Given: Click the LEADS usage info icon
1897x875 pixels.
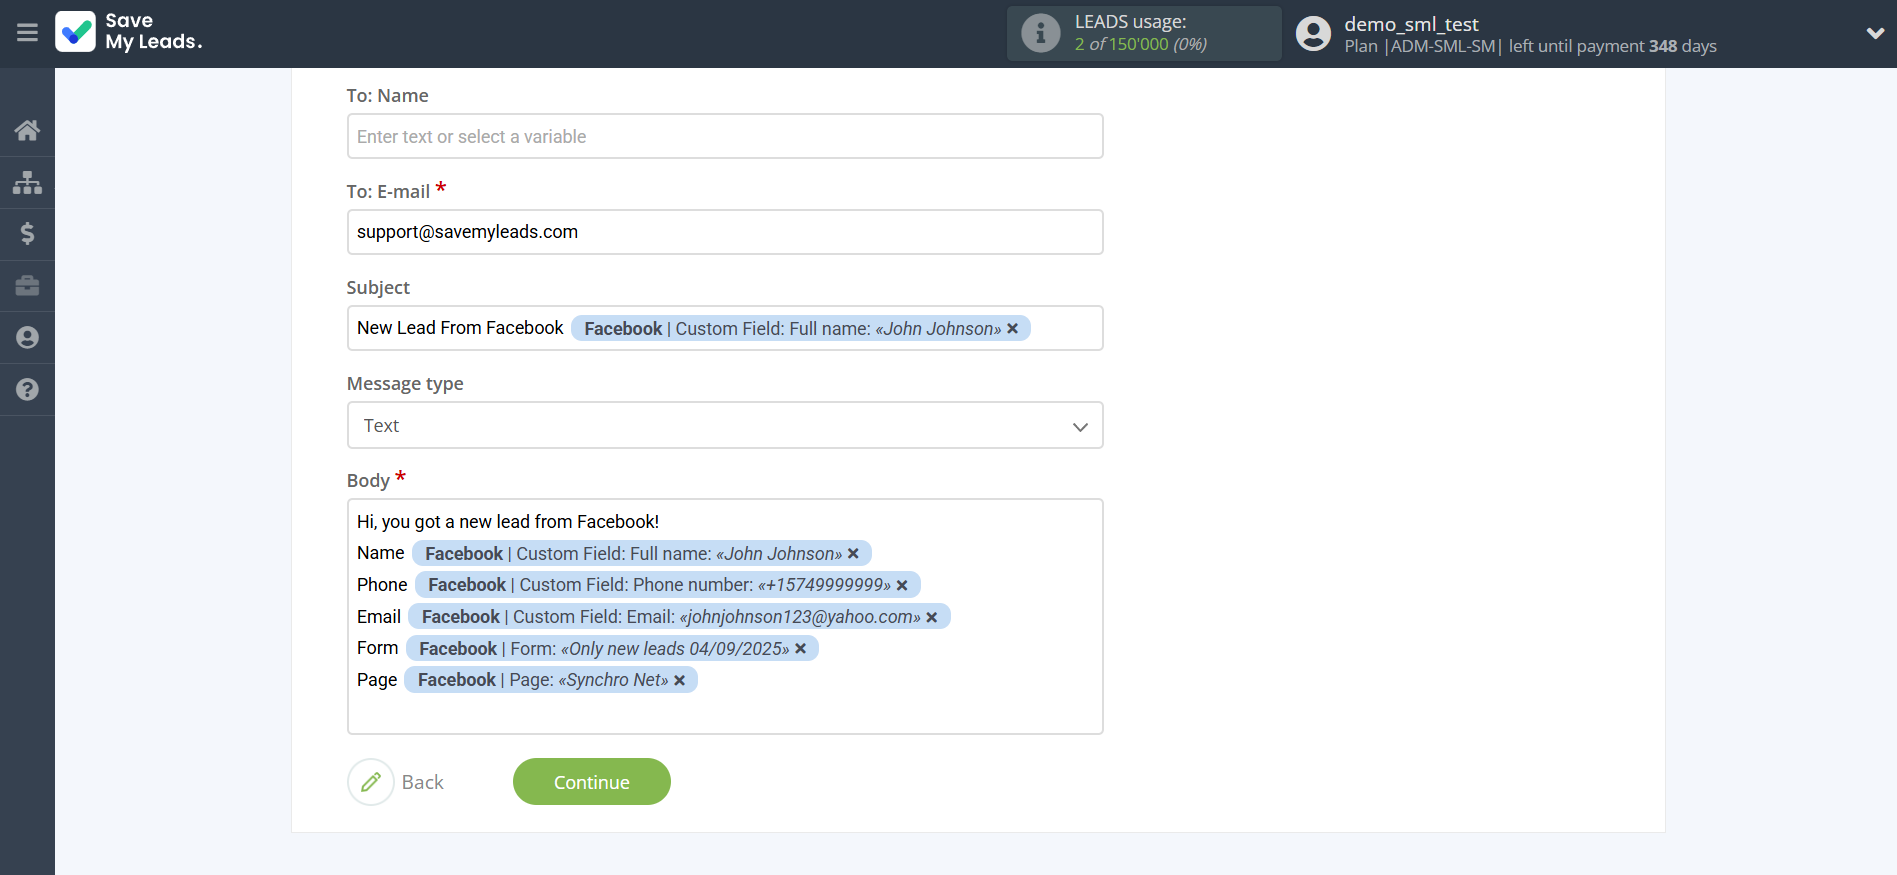Looking at the screenshot, I should (1040, 33).
